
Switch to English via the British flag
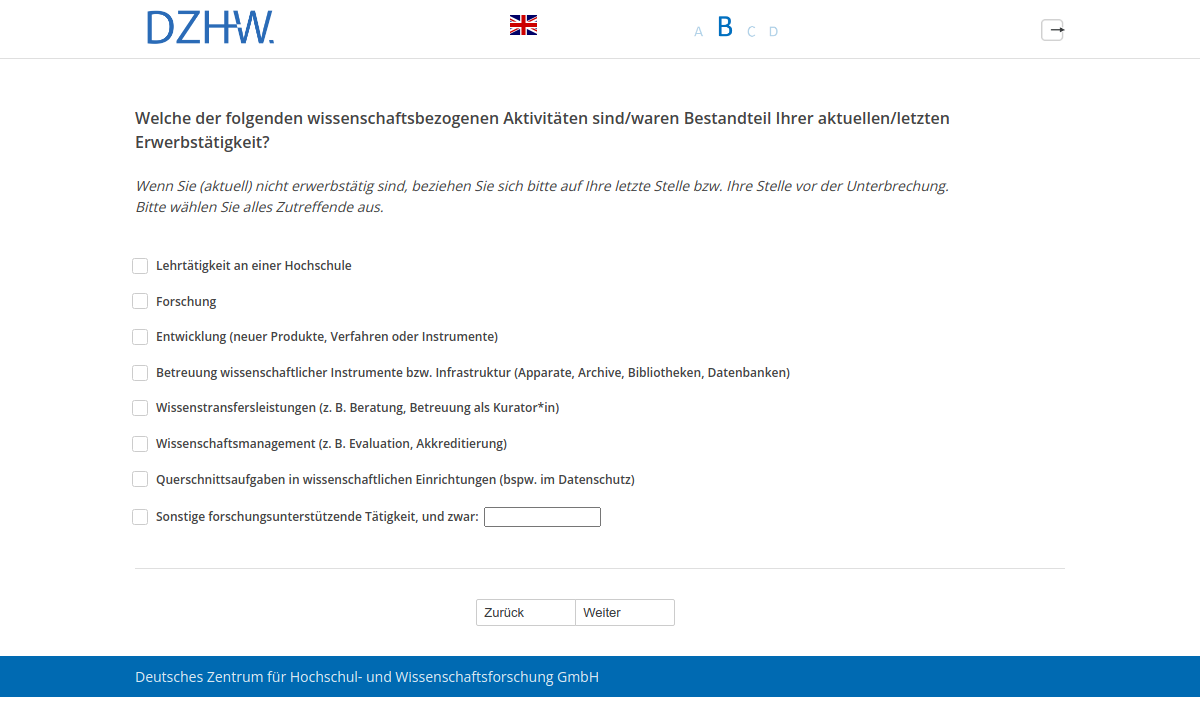pos(523,24)
